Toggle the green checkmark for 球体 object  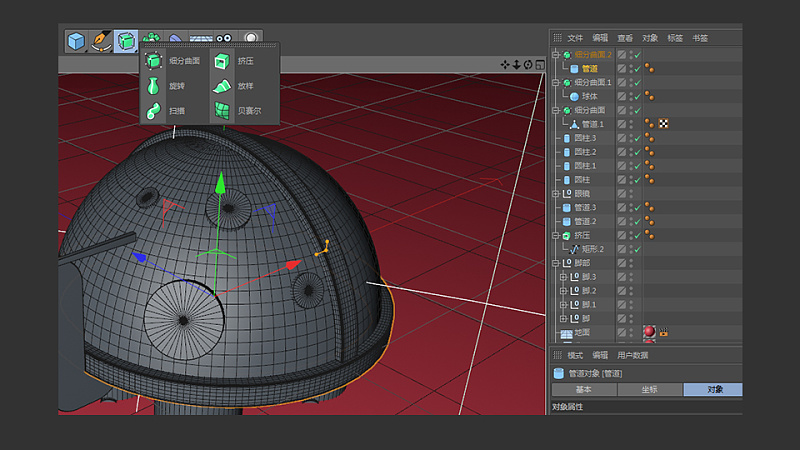[x=637, y=96]
